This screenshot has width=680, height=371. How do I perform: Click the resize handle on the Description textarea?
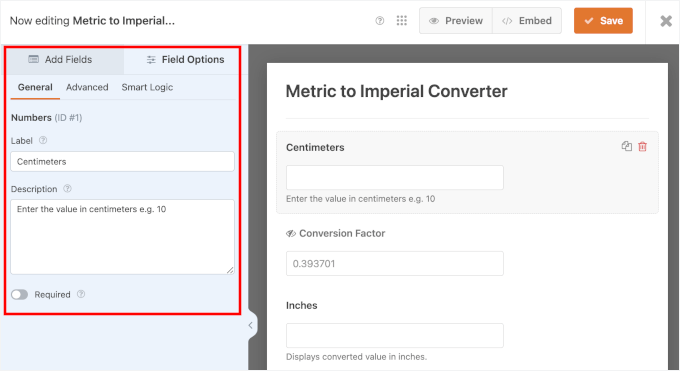click(x=230, y=270)
